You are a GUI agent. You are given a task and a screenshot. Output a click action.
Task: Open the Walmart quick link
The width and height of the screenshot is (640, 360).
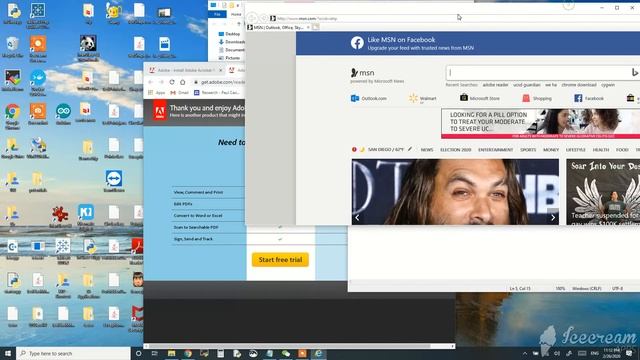[423, 98]
